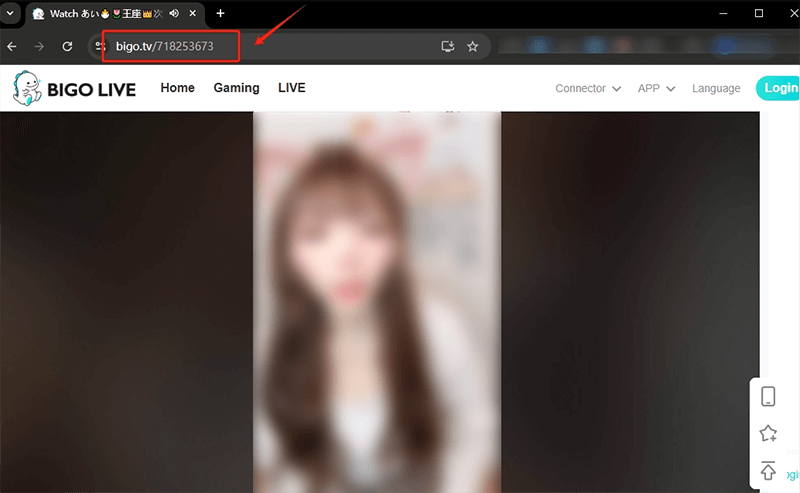The width and height of the screenshot is (800, 493).
Task: Click the back-to-top arrow icon
Action: [x=768, y=470]
